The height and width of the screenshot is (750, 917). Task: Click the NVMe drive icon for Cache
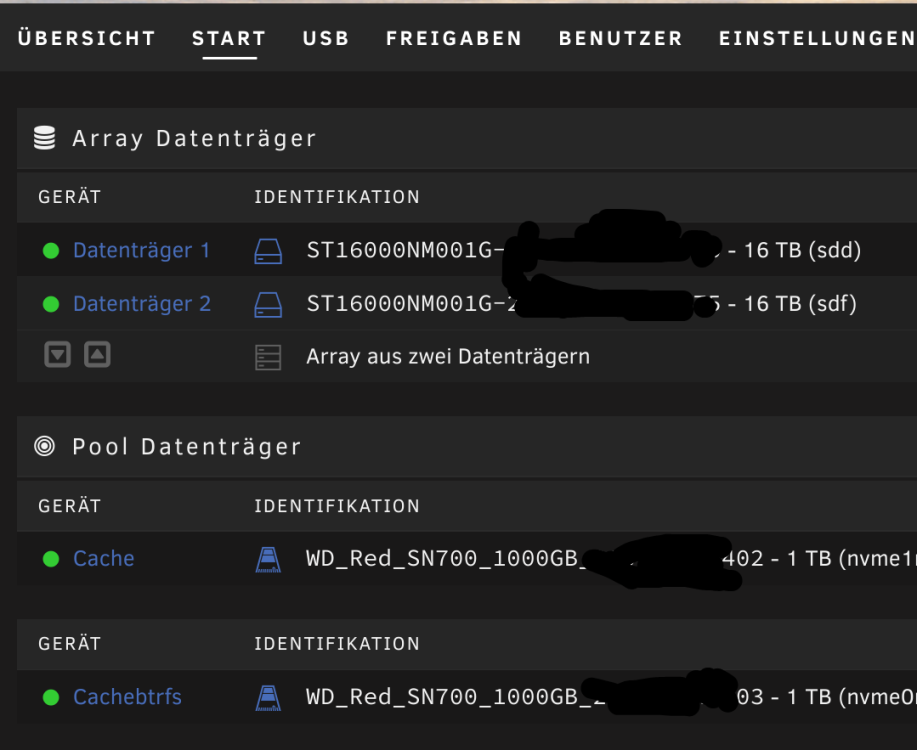[268, 559]
